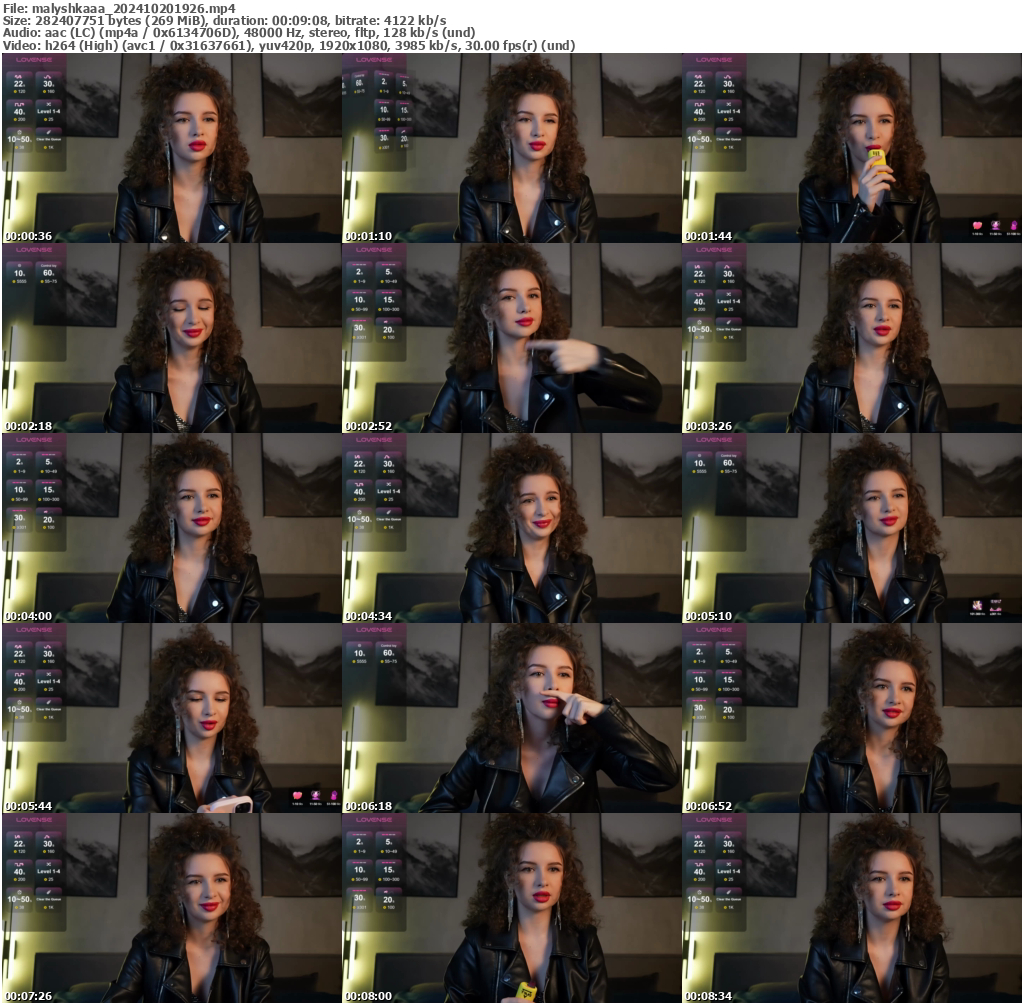Click the Video h264 info line

[288, 45]
